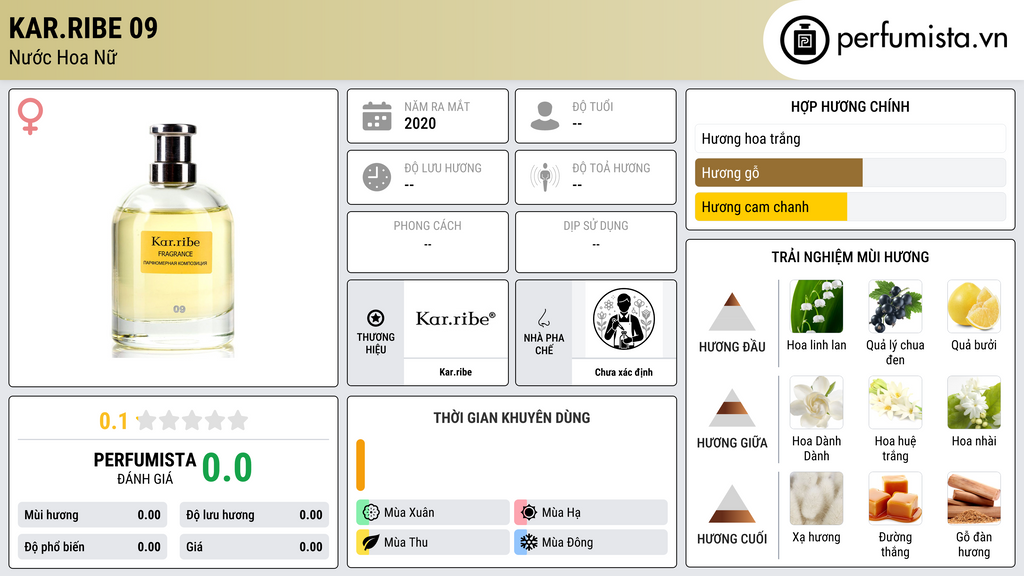Screen dimensions: 1024x576
Task: Click the Hương giữa pyramid icon
Action: coord(732,408)
